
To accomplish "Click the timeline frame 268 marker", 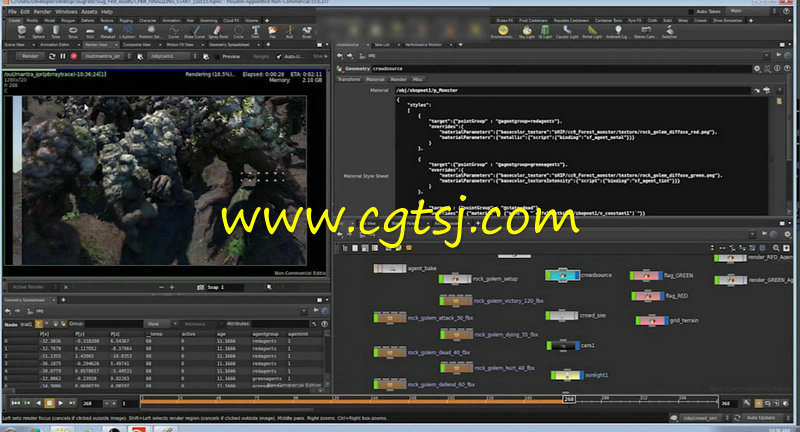I will [569, 399].
